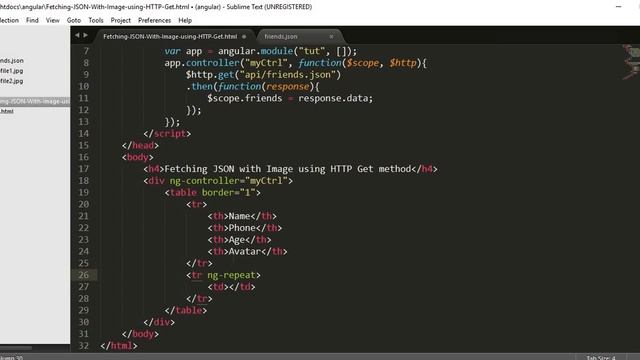This screenshot has width=640, height=360.
Task: Click on the Name table header line
Action: pyautogui.click(x=242, y=216)
